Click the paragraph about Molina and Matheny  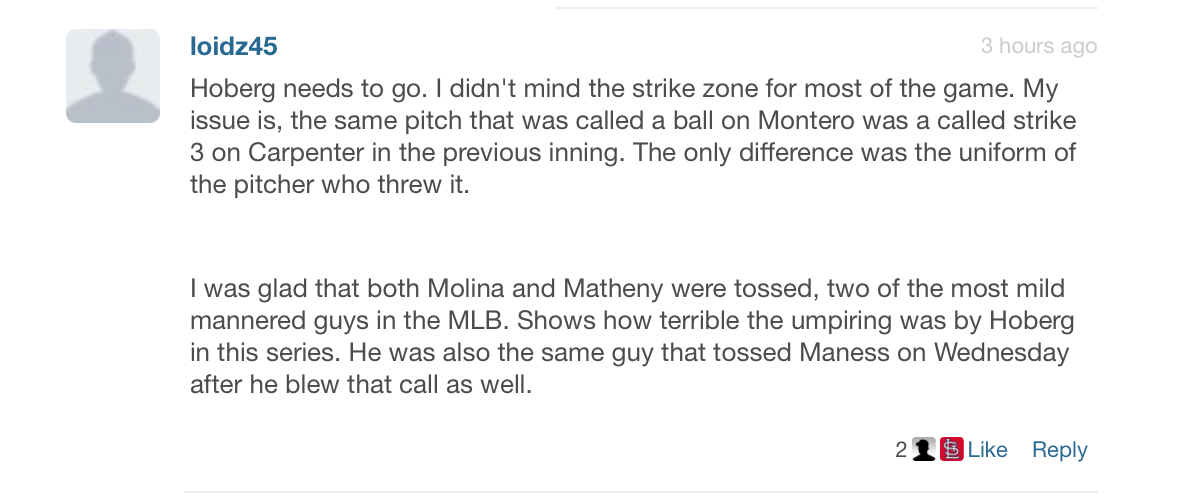[x=629, y=336]
